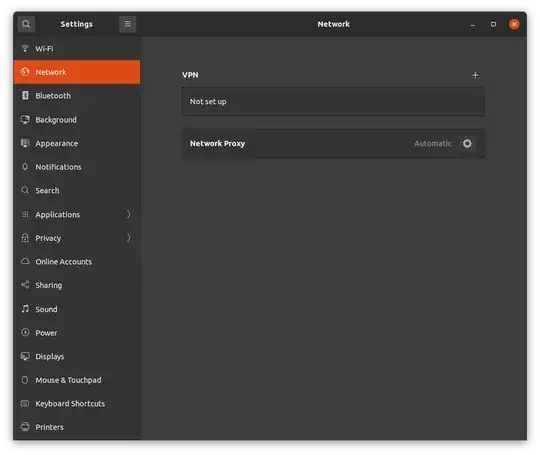
Task: Open Mouse & Touchpad settings
Action: tap(77, 380)
